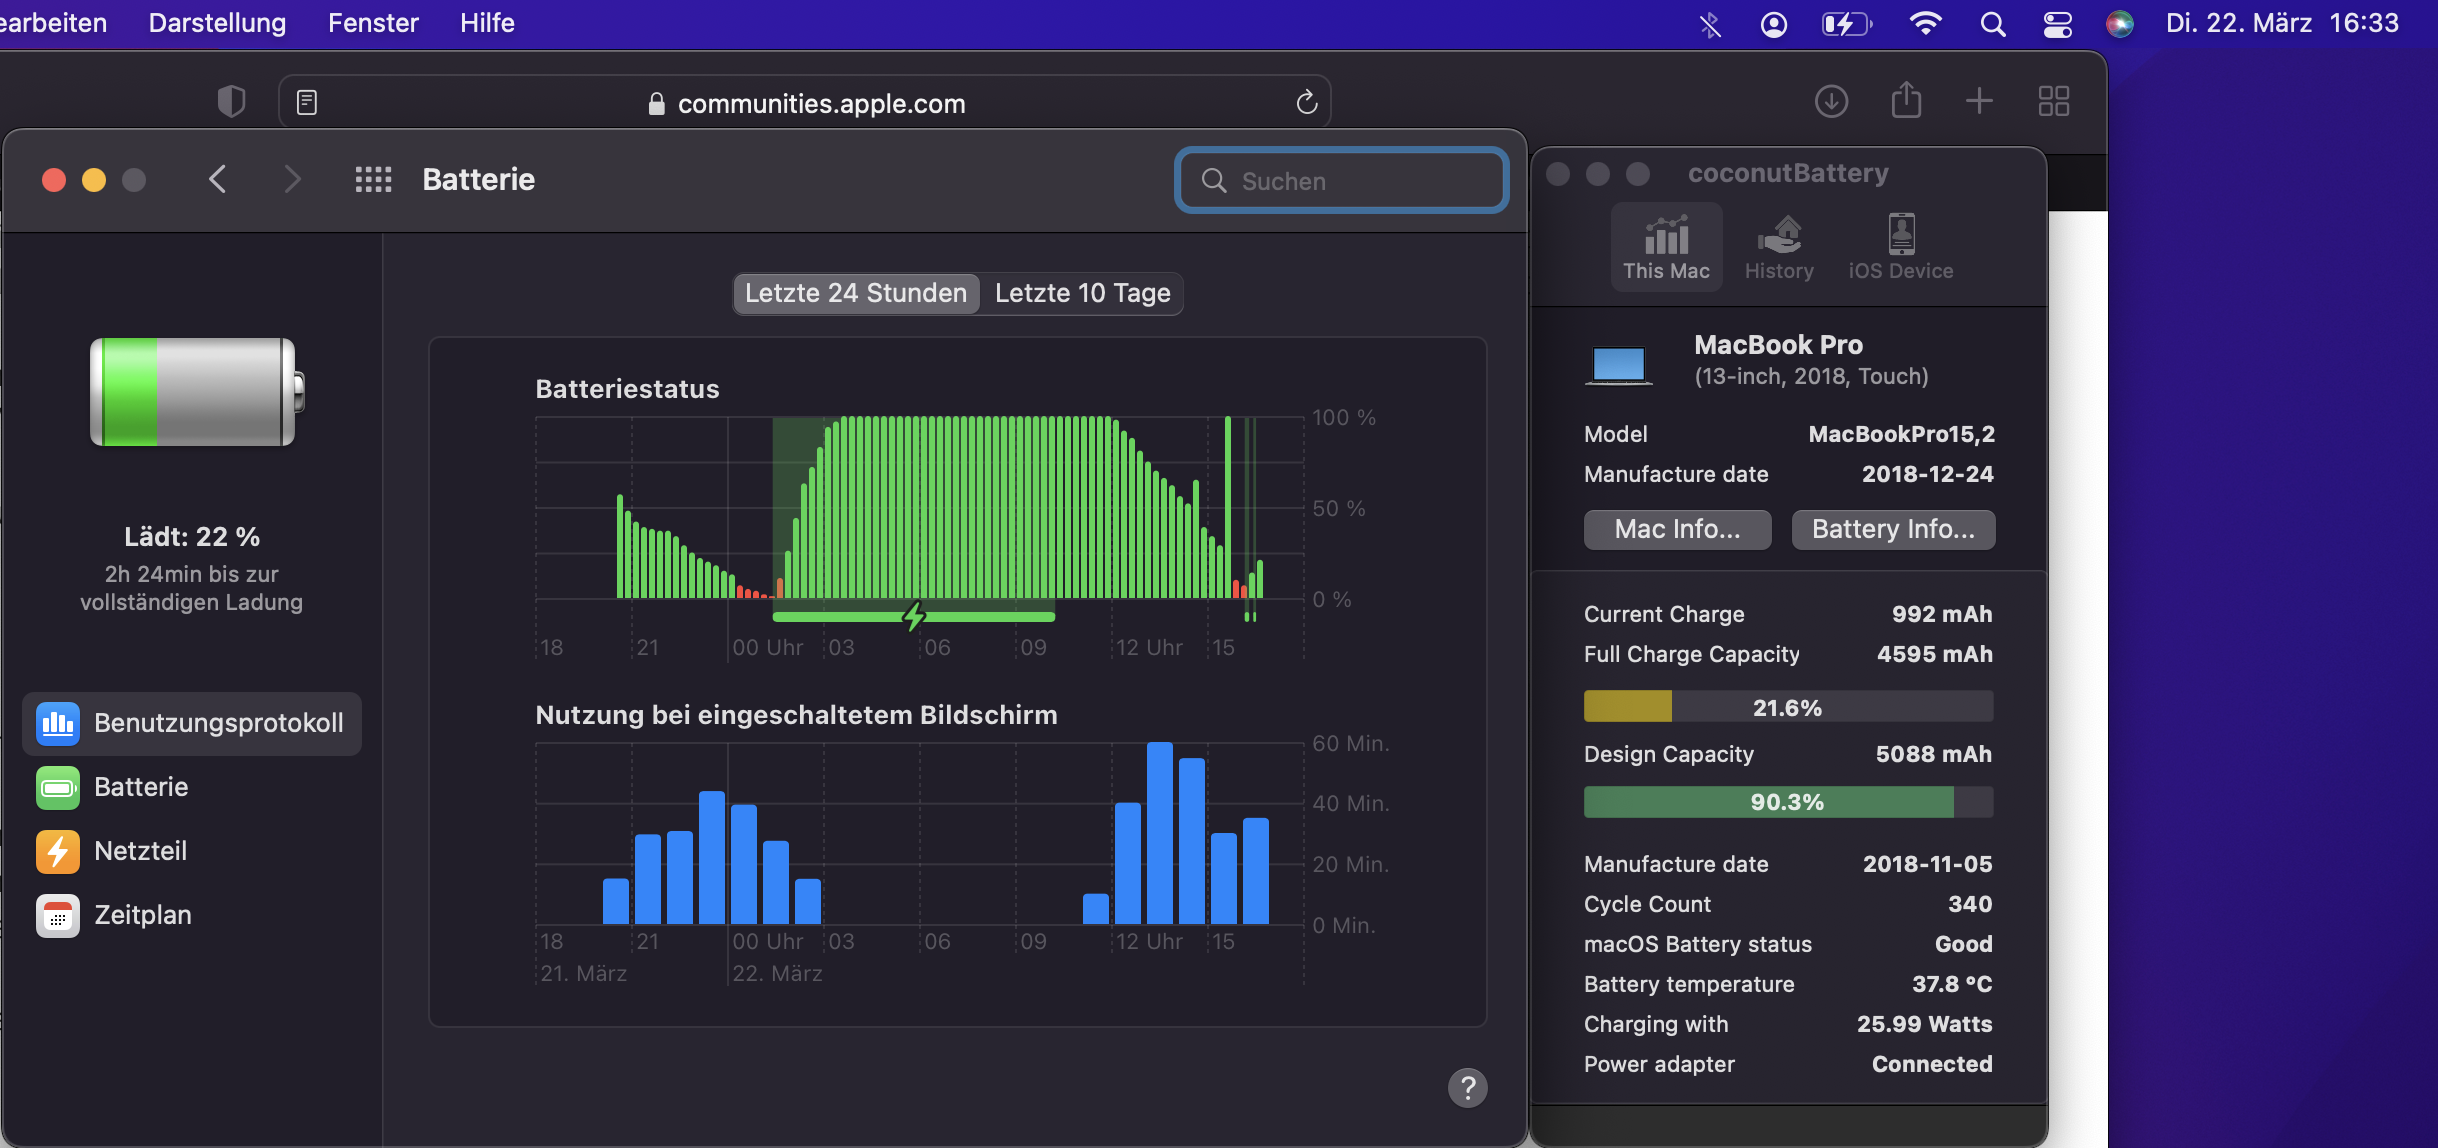Switch to Letzte 10 Tage view
This screenshot has width=2438, height=1148.
point(1082,293)
